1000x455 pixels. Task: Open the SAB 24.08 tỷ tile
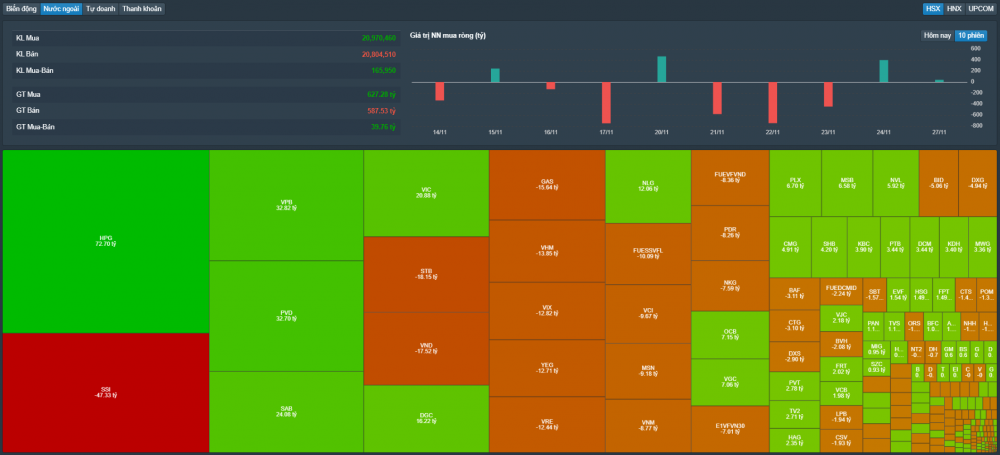286,412
